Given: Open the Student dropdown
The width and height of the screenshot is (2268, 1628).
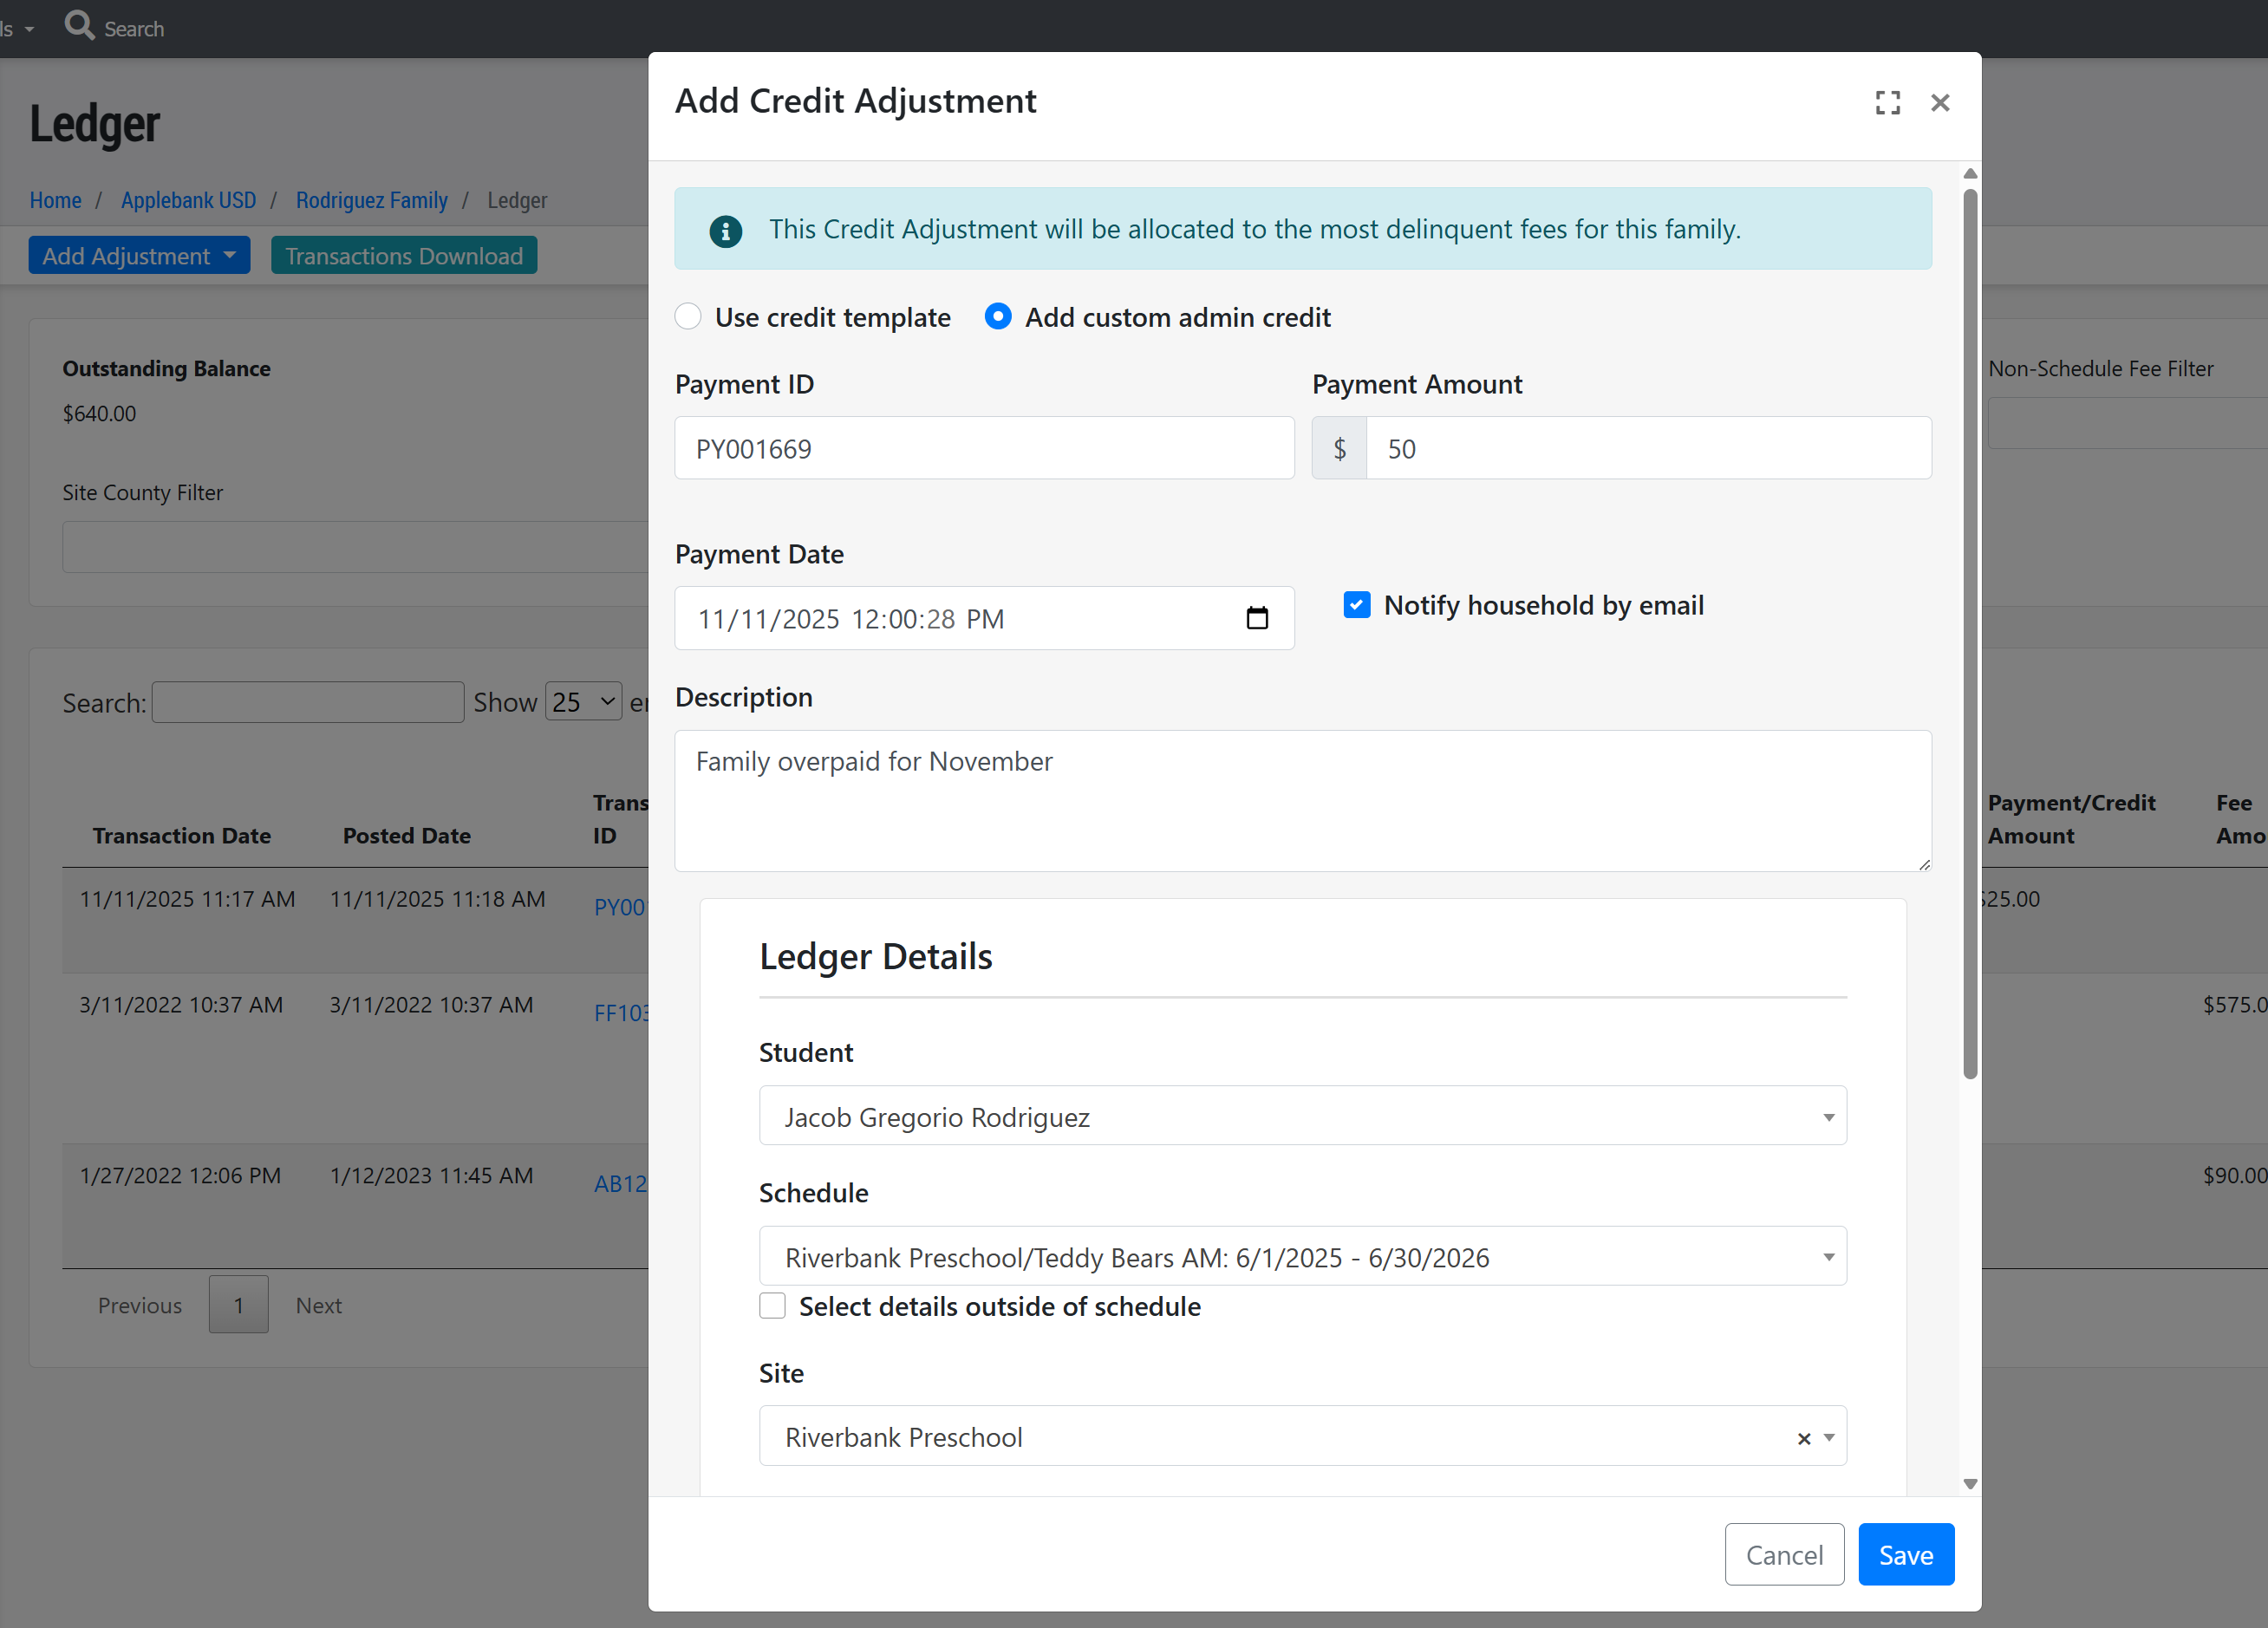Looking at the screenshot, I should pos(1302,1116).
